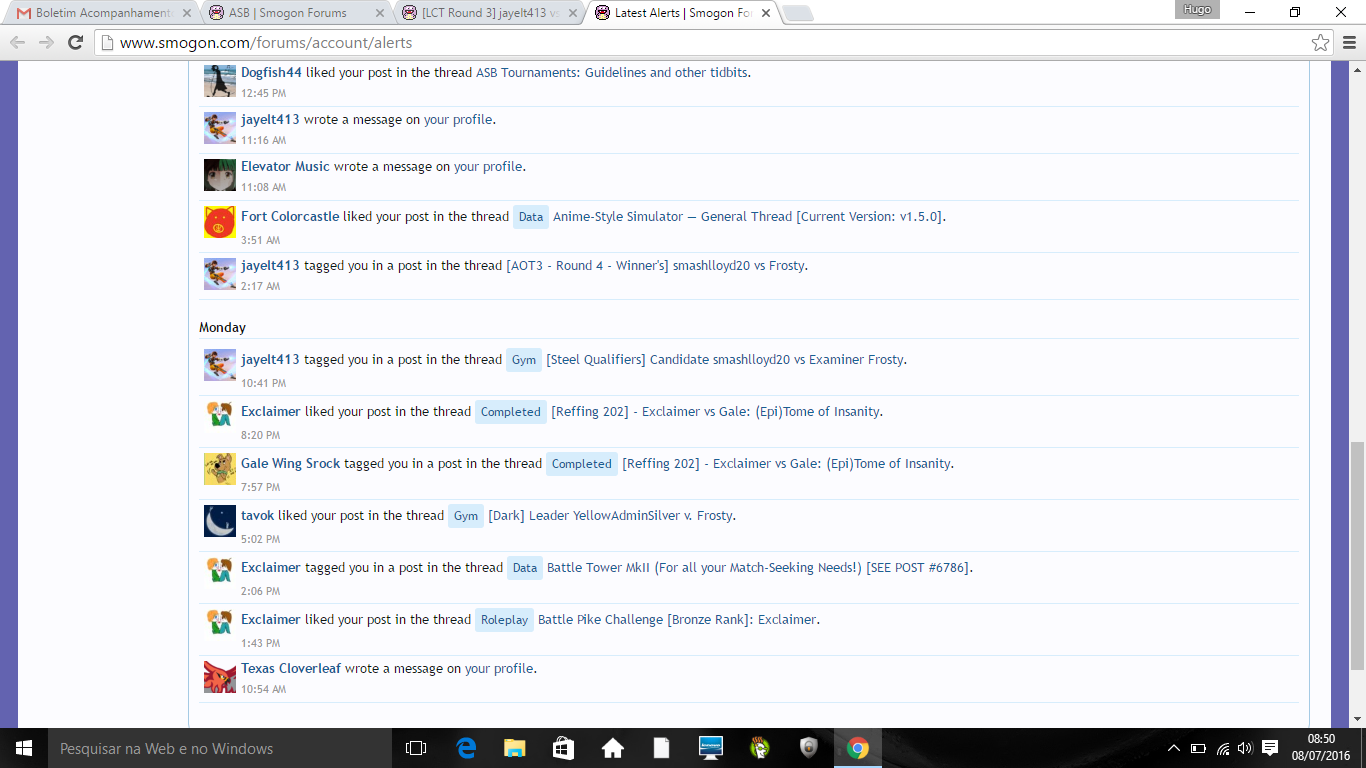This screenshot has height=768, width=1366.
Task: Click Fort Colorcastle's red pig avatar
Action: point(219,222)
